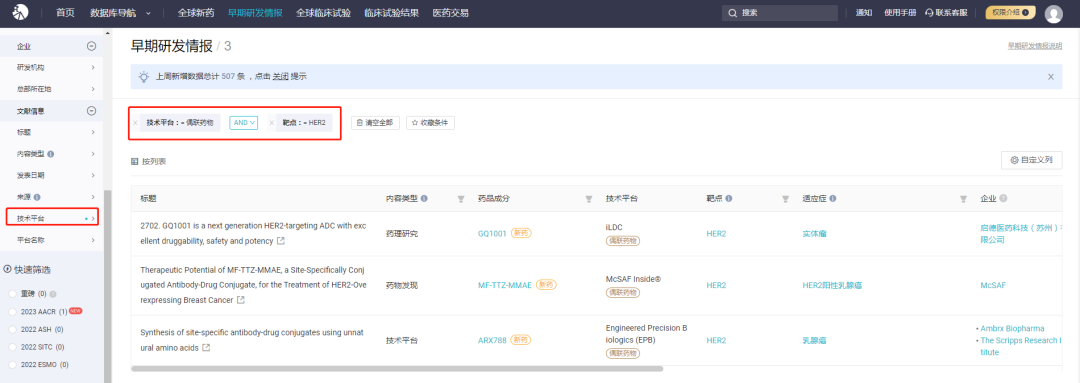Click the 联系客服 headset support icon
The image size is (1080, 383).
(x=929, y=13)
